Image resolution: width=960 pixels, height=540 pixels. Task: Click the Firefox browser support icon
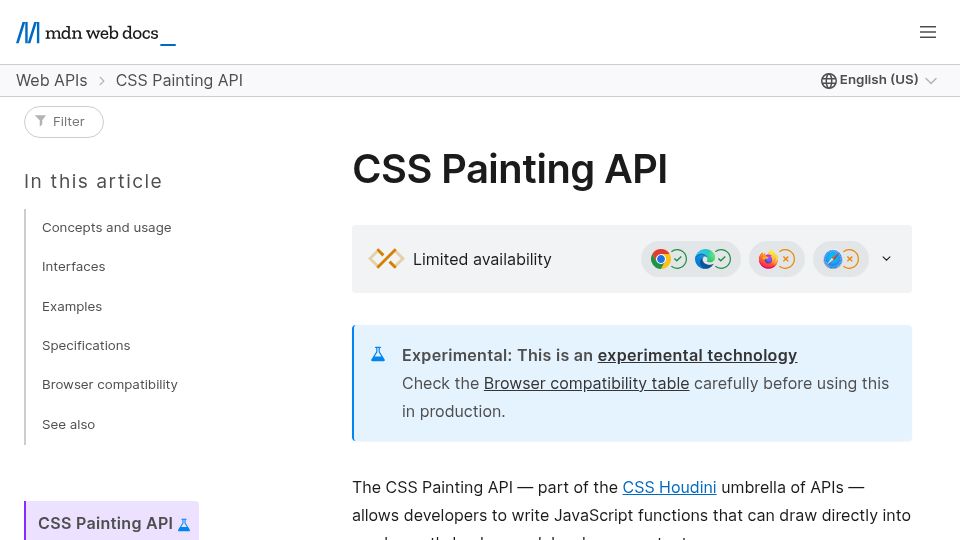click(768, 259)
